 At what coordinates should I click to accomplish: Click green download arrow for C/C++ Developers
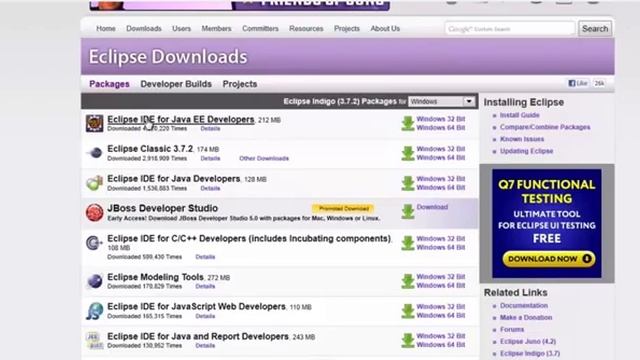[x=408, y=243]
